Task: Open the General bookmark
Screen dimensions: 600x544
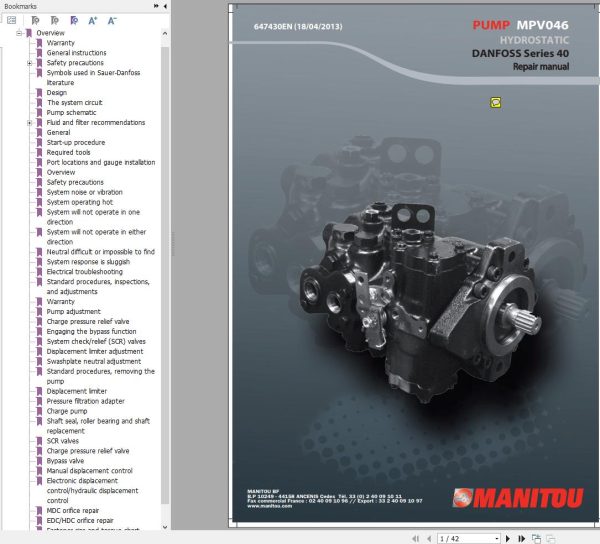Action: point(58,132)
